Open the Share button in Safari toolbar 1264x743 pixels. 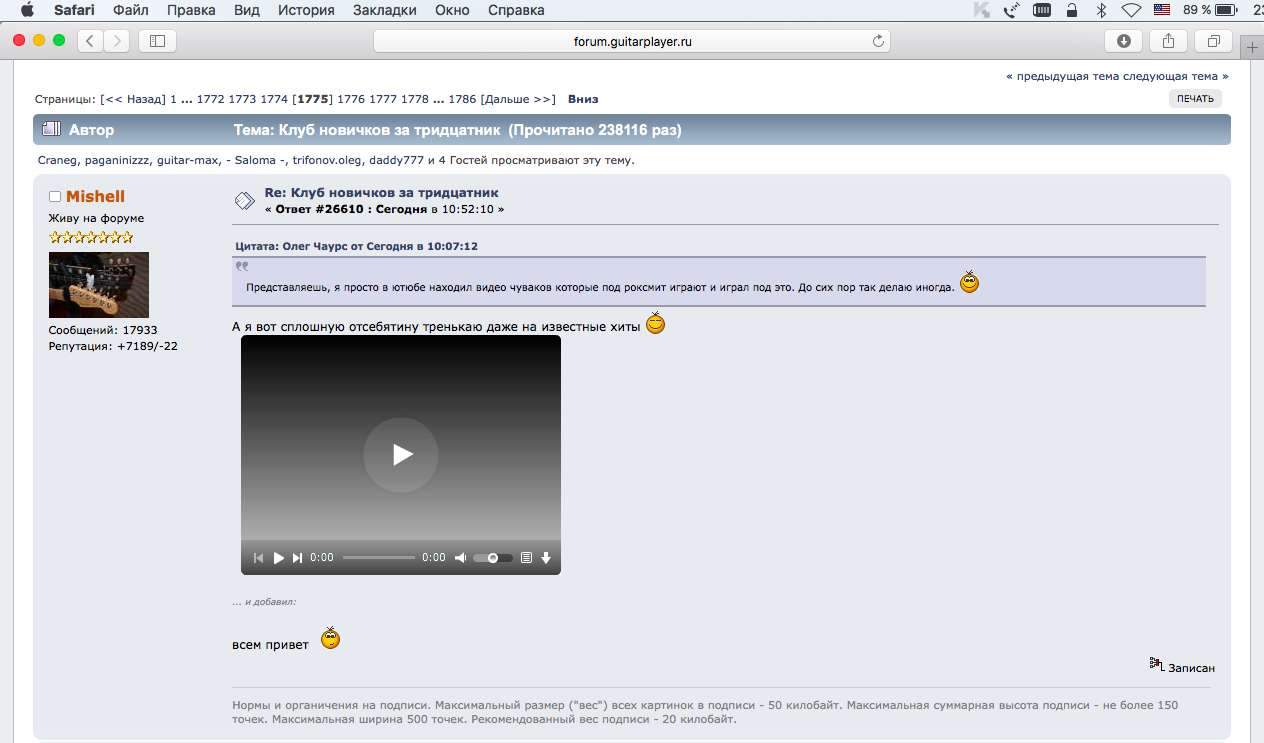(1169, 41)
